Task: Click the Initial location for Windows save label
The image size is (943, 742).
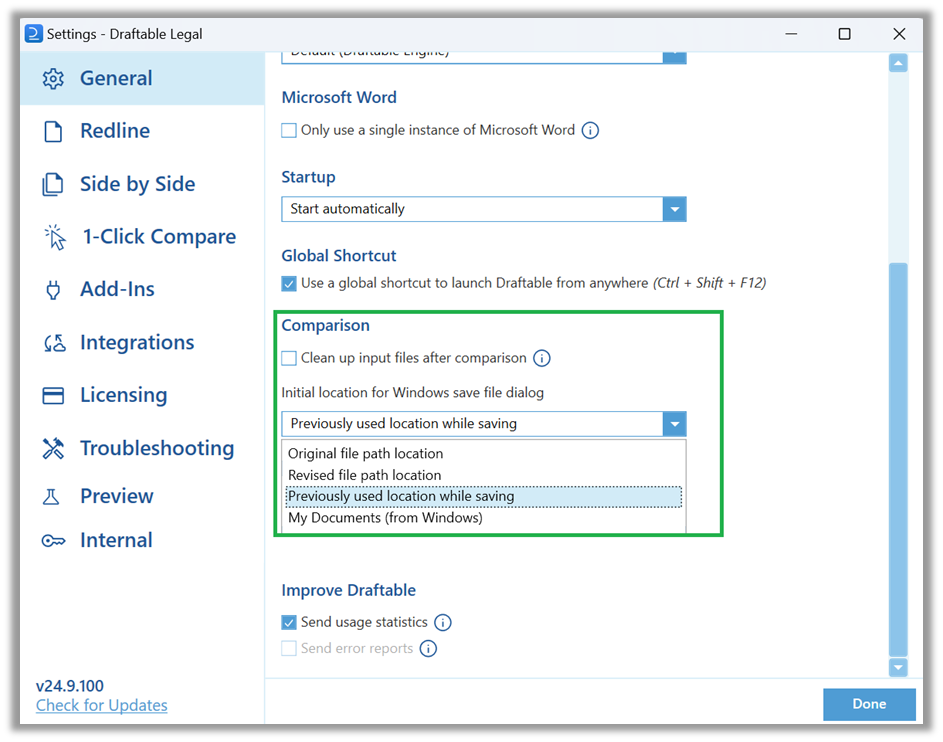Action: pos(413,393)
